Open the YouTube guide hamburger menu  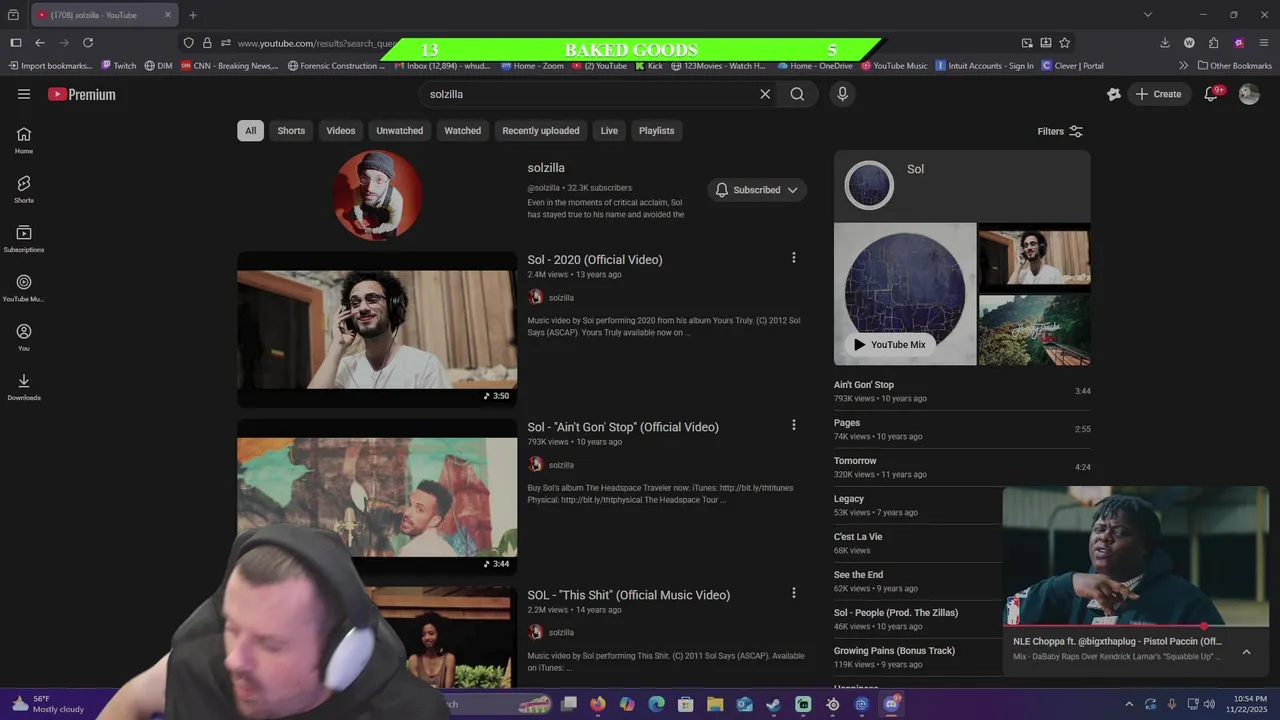[x=24, y=94]
